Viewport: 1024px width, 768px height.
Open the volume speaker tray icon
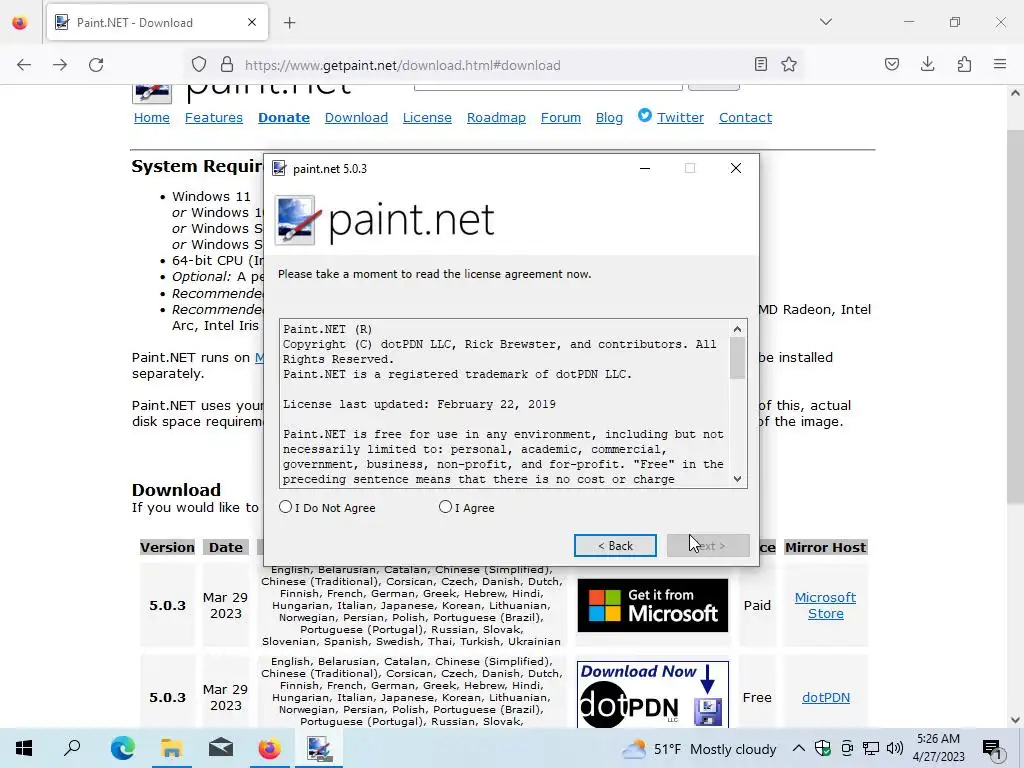click(895, 748)
